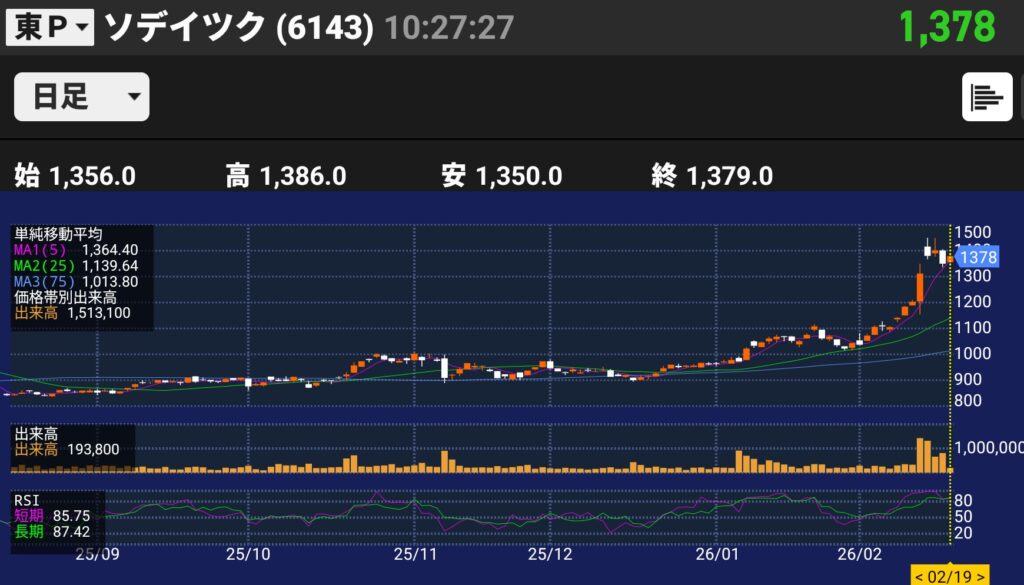
Task: Select the stock name ソデイツク (6143)
Action: coord(239,27)
